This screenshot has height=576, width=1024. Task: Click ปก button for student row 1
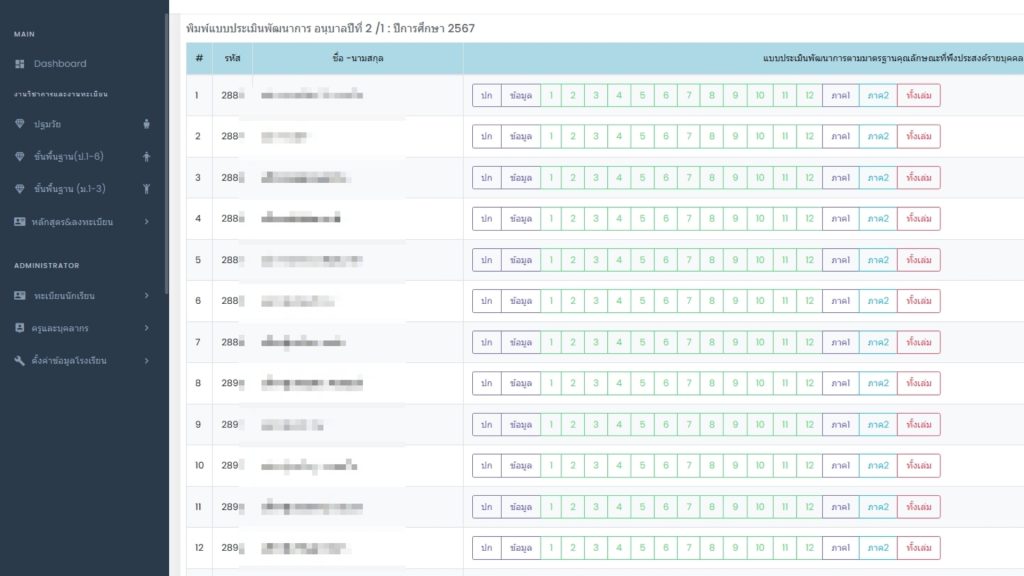486,96
